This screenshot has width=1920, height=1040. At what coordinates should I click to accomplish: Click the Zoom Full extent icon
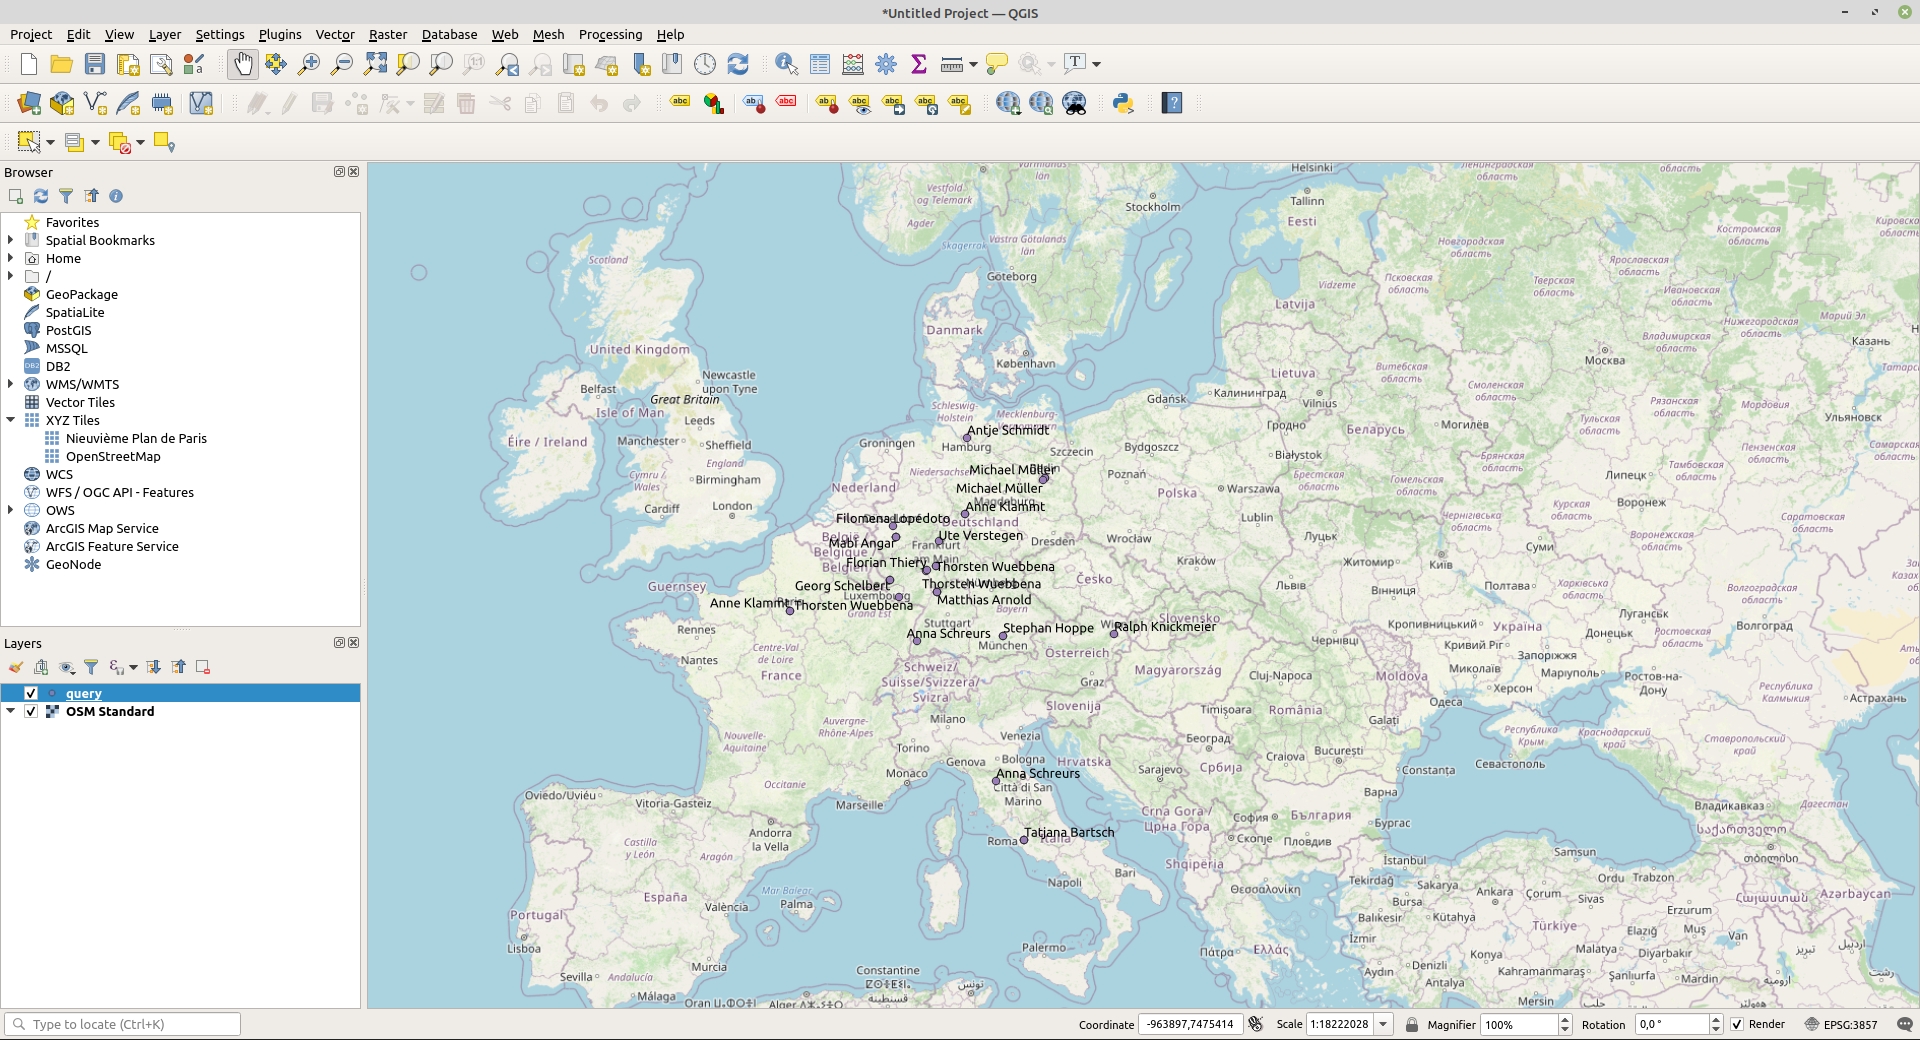375,65
